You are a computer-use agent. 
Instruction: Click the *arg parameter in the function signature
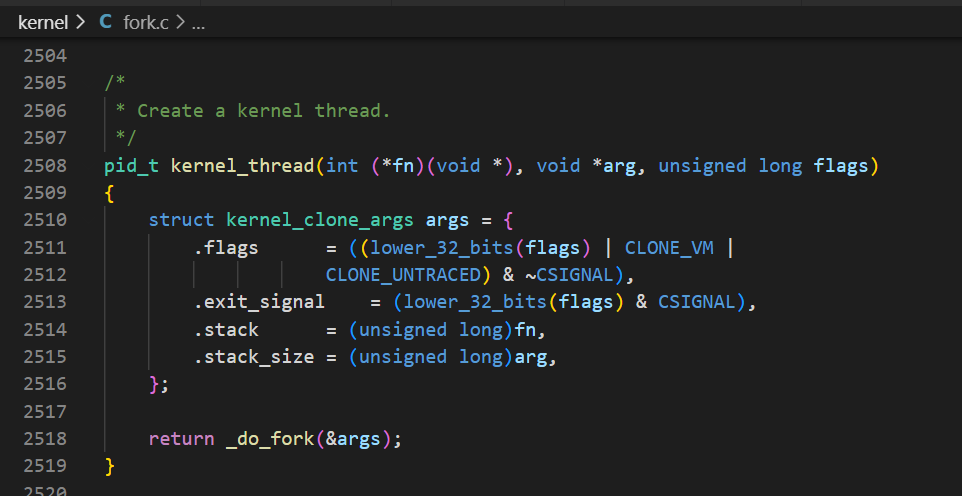614,166
